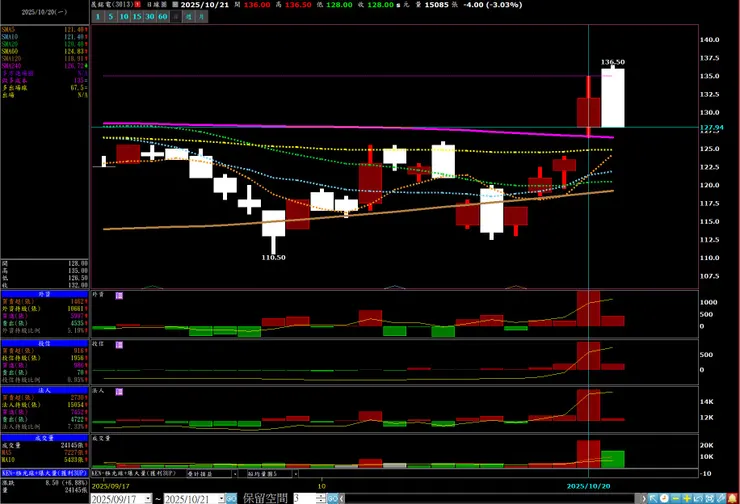The width and height of the screenshot is (740, 504).
Task: Select the daily (日) chart button
Action: pos(176,17)
